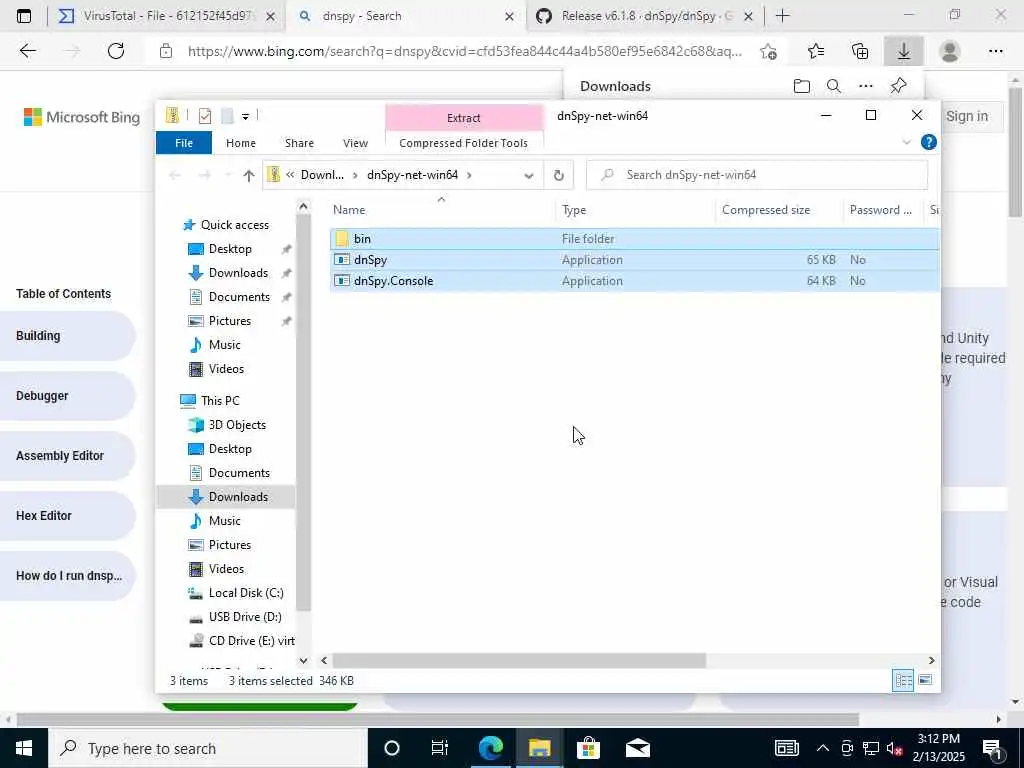1024x768 pixels.
Task: Open Mail app from taskbar
Action: (x=637, y=748)
